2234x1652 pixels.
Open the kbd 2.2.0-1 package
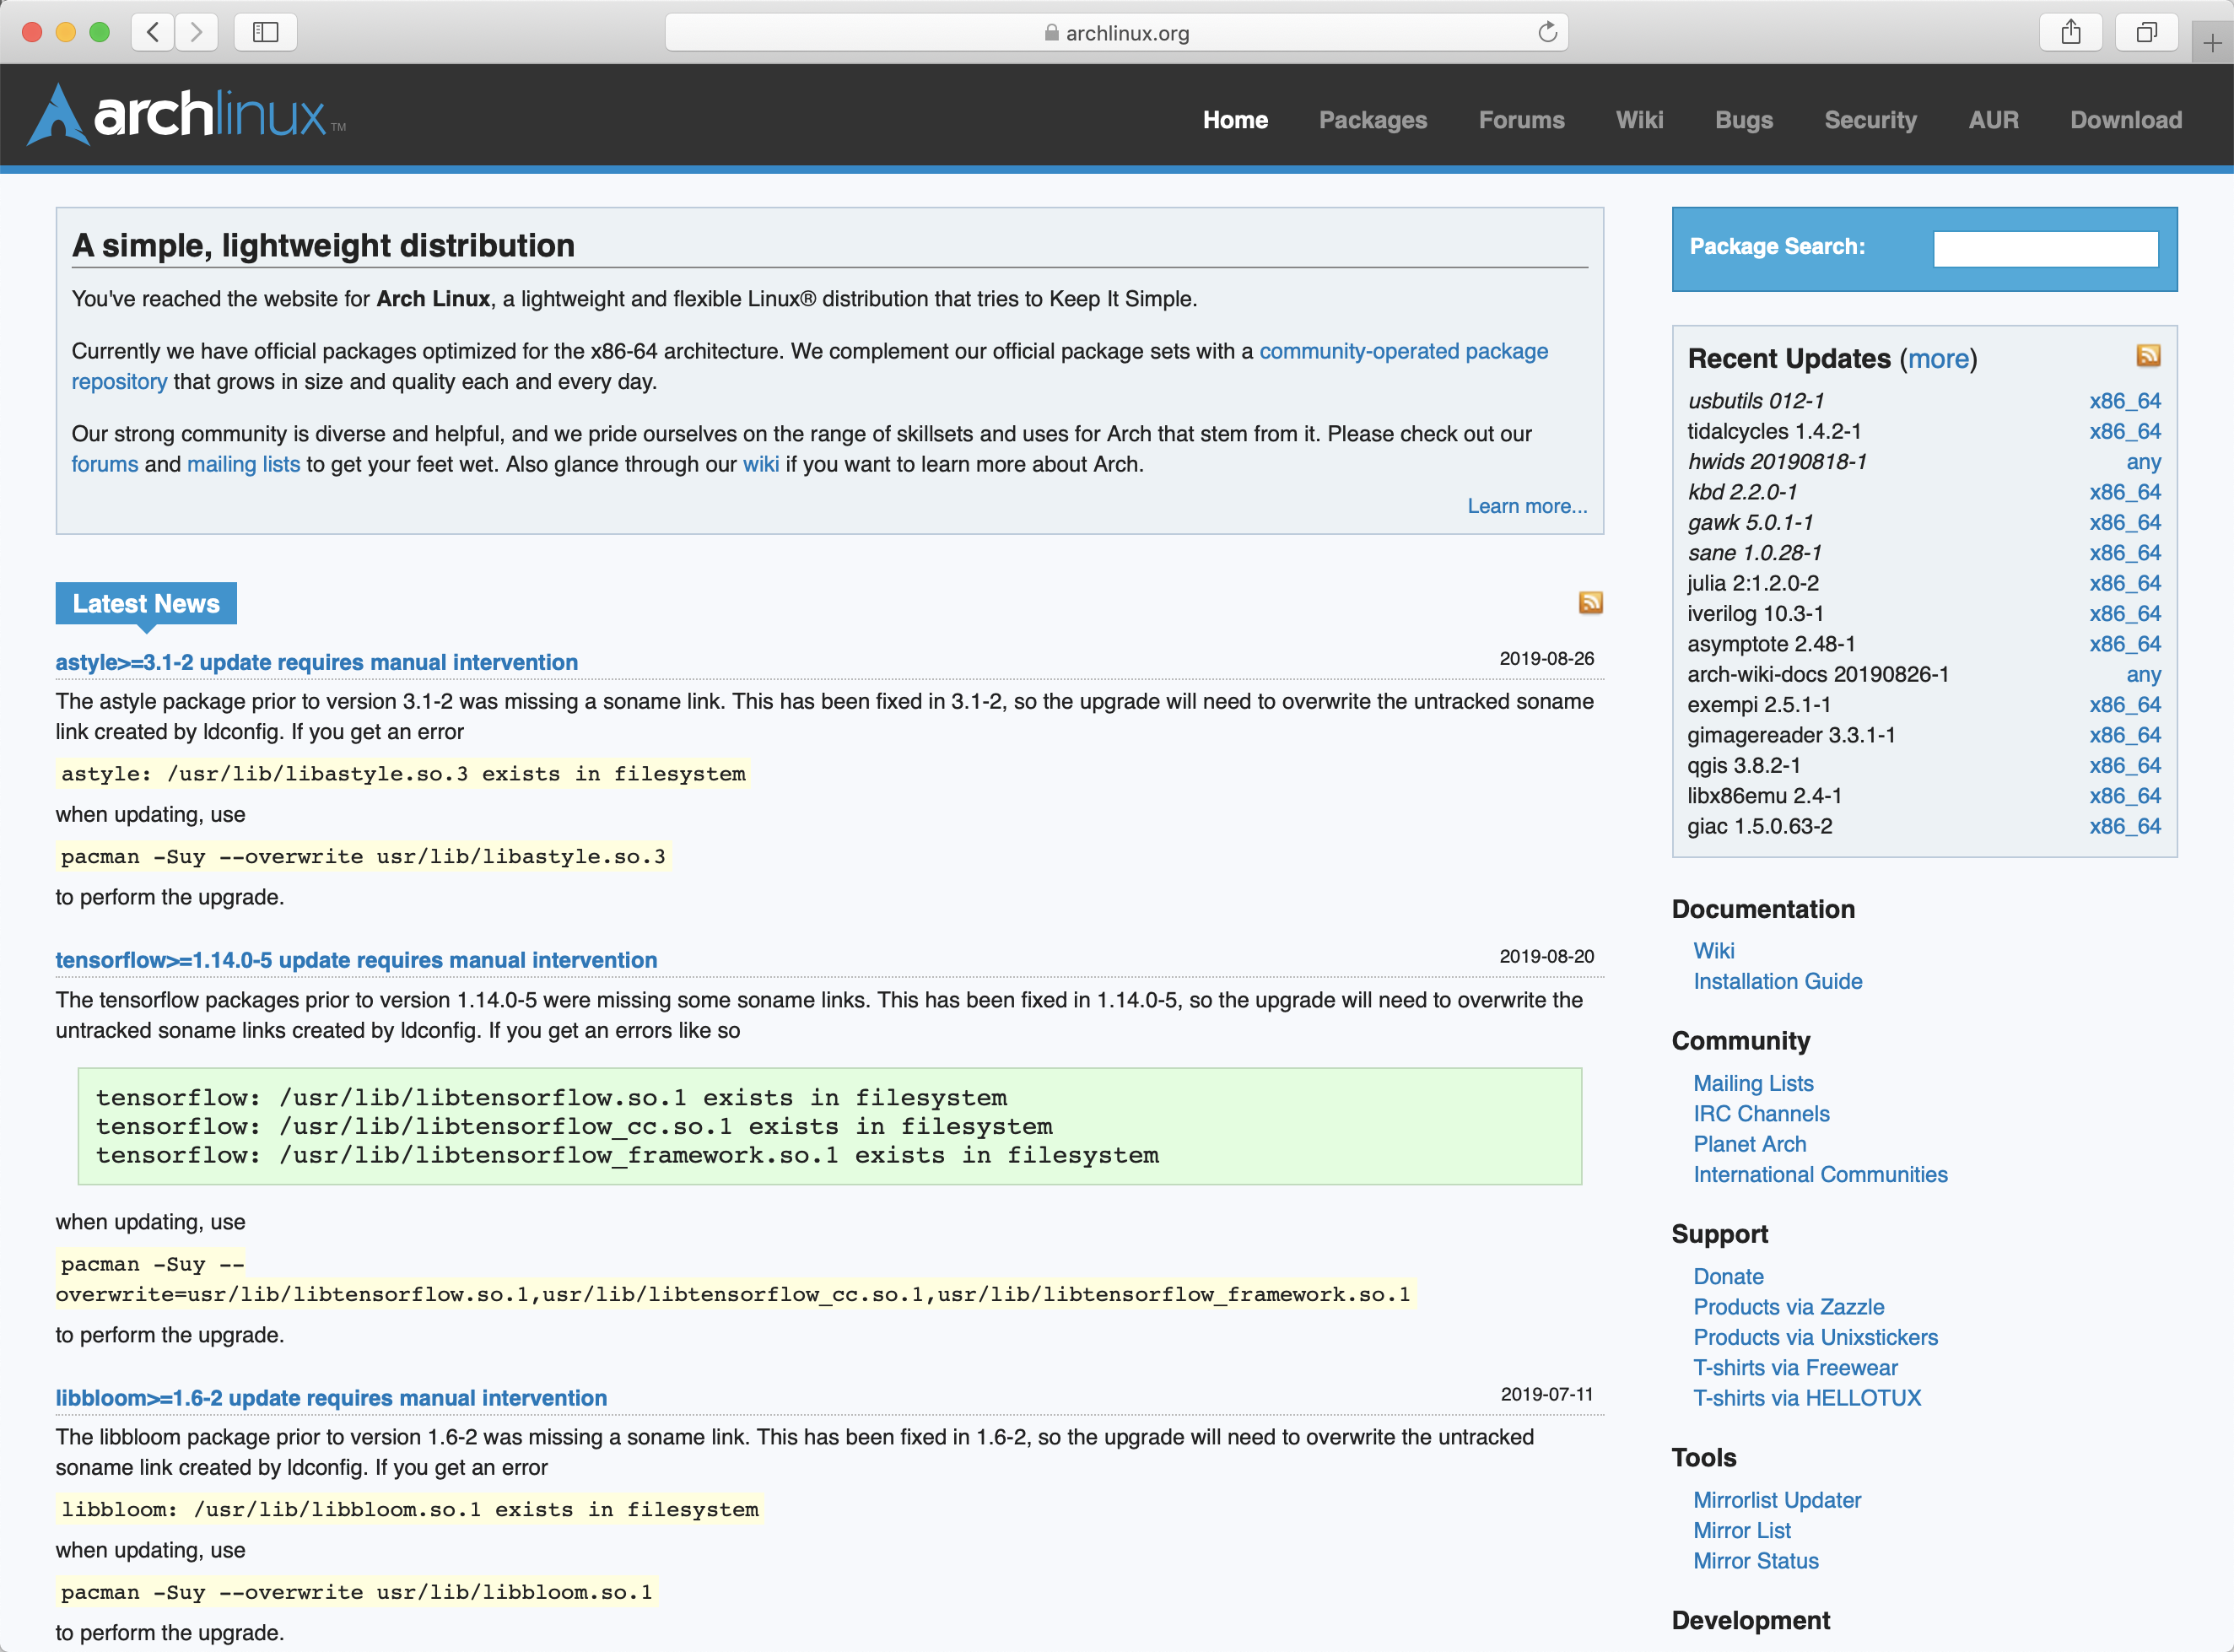1742,492
